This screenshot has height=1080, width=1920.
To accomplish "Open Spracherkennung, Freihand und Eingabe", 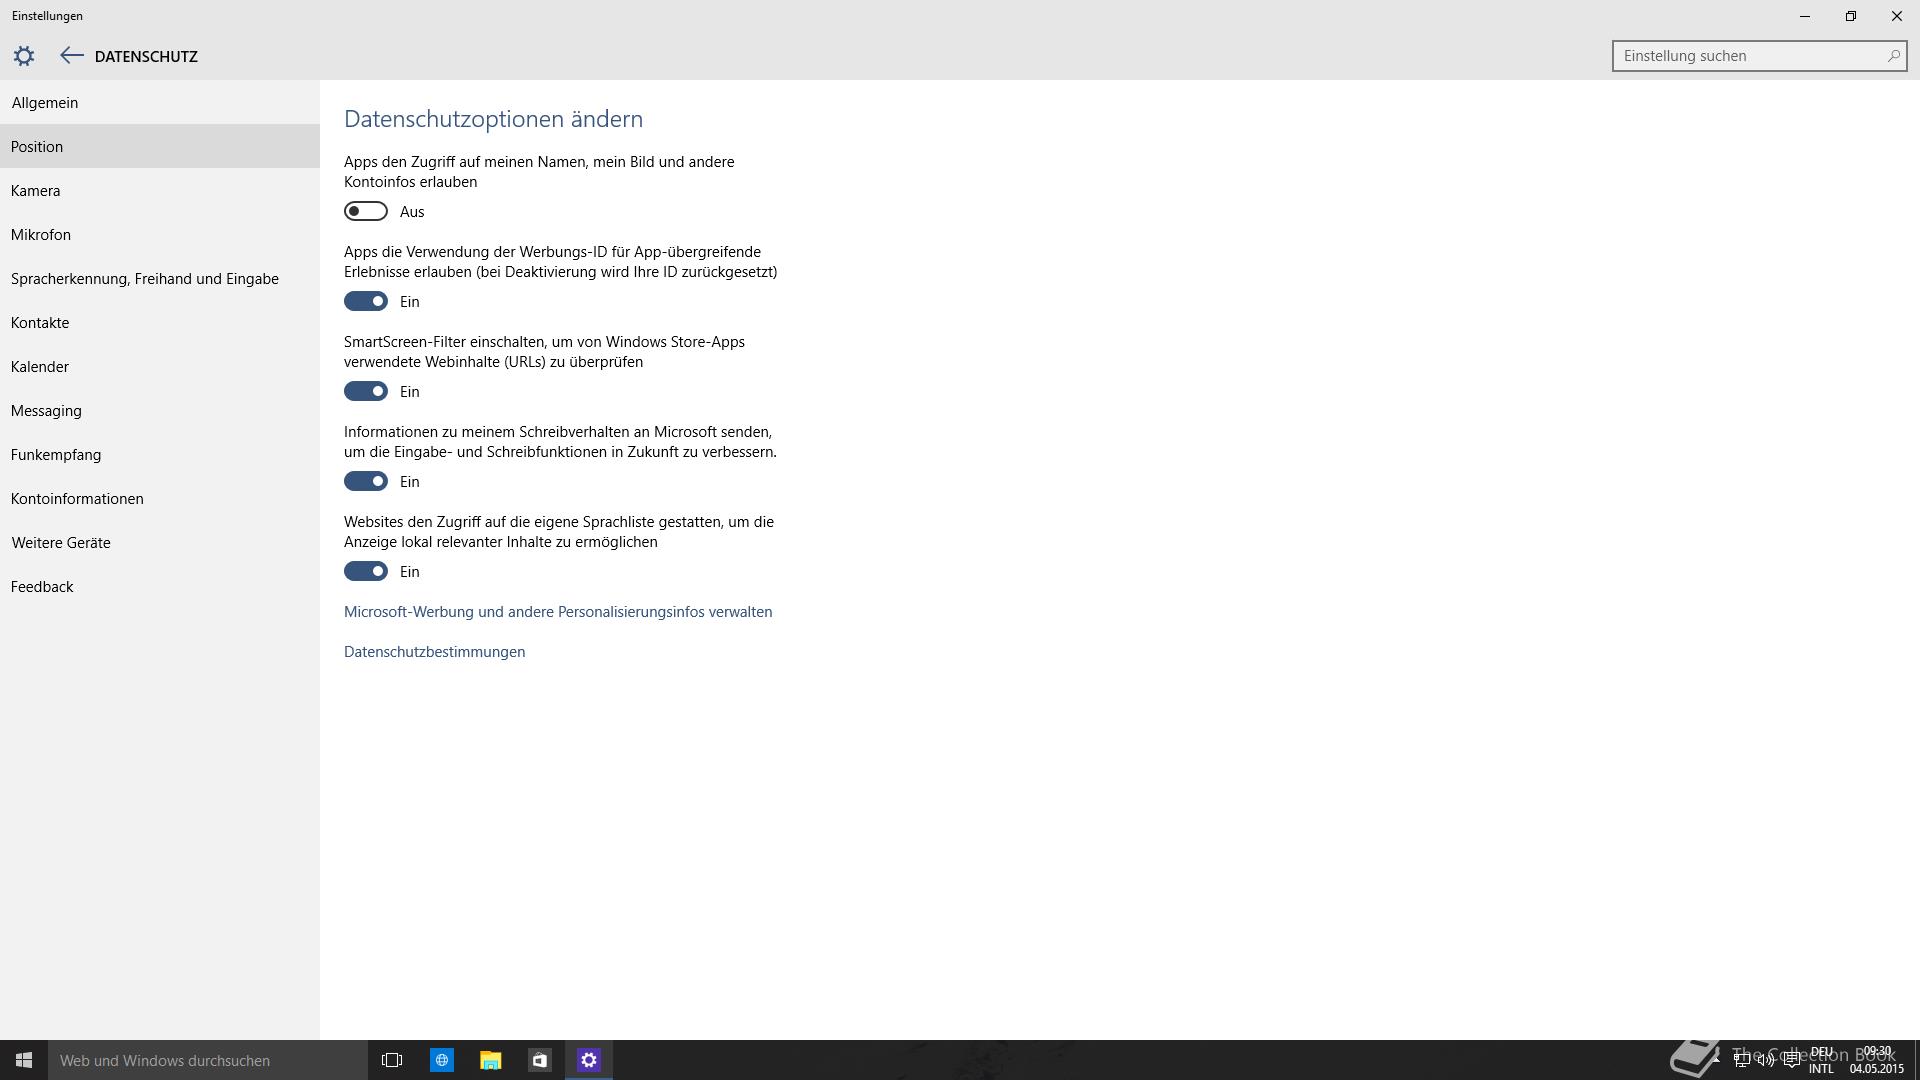I will click(x=160, y=278).
